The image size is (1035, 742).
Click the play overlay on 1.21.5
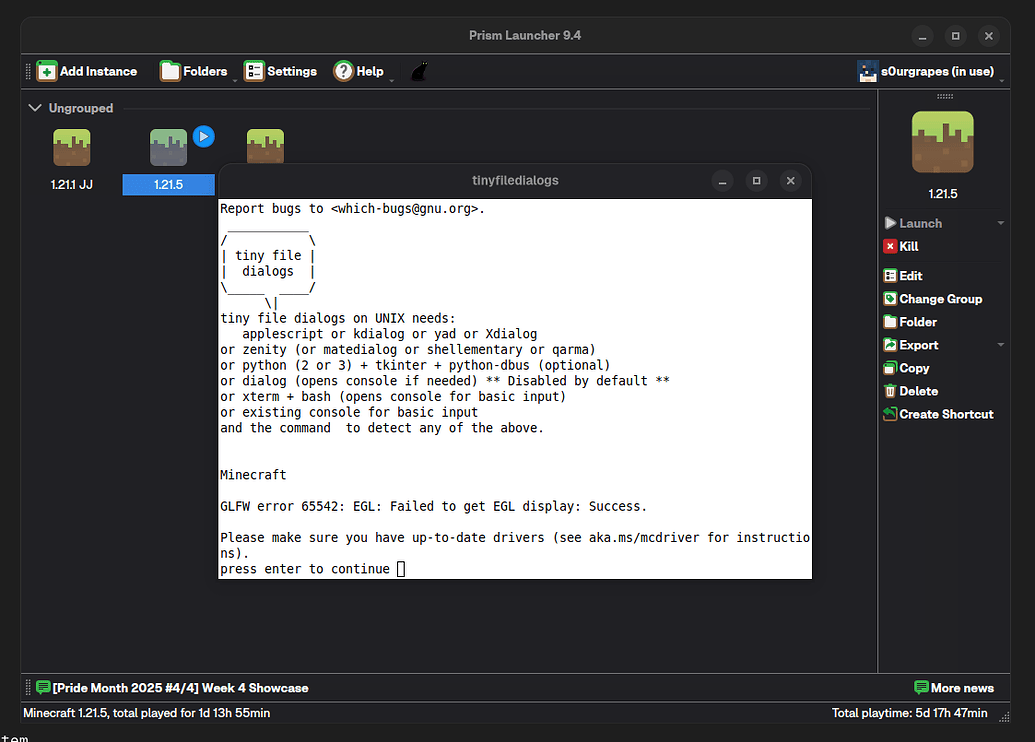point(203,136)
